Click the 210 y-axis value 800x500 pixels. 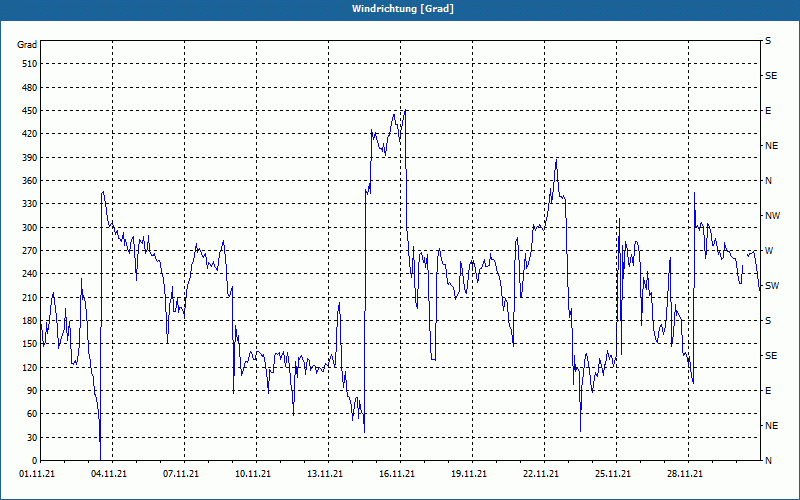click(x=30, y=297)
